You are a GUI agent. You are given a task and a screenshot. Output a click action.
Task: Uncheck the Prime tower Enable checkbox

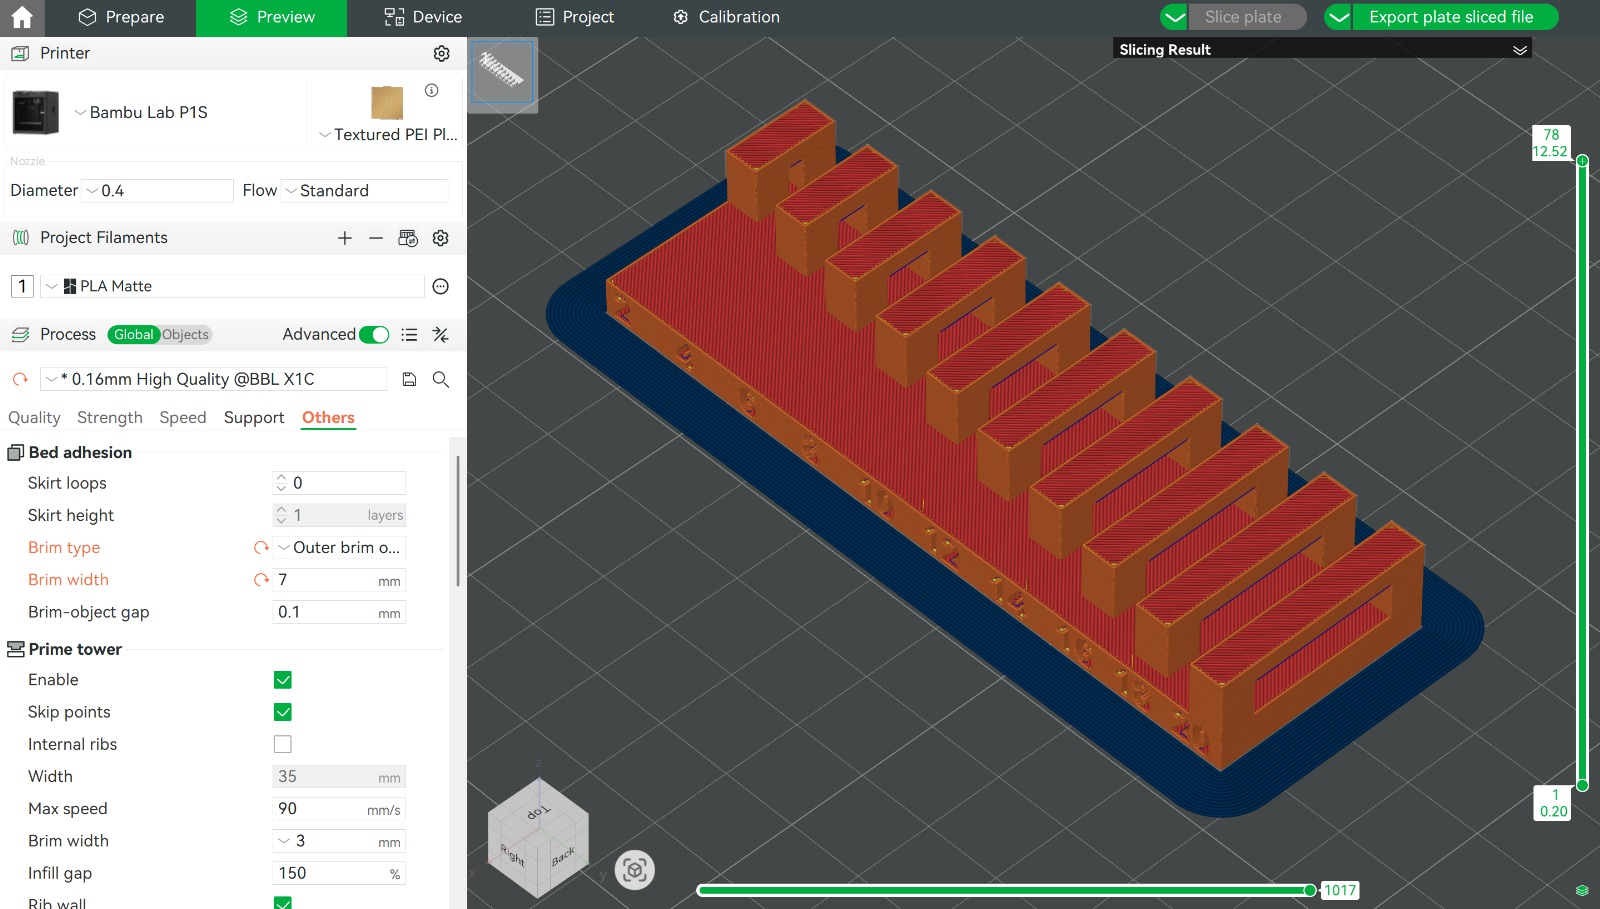click(283, 680)
